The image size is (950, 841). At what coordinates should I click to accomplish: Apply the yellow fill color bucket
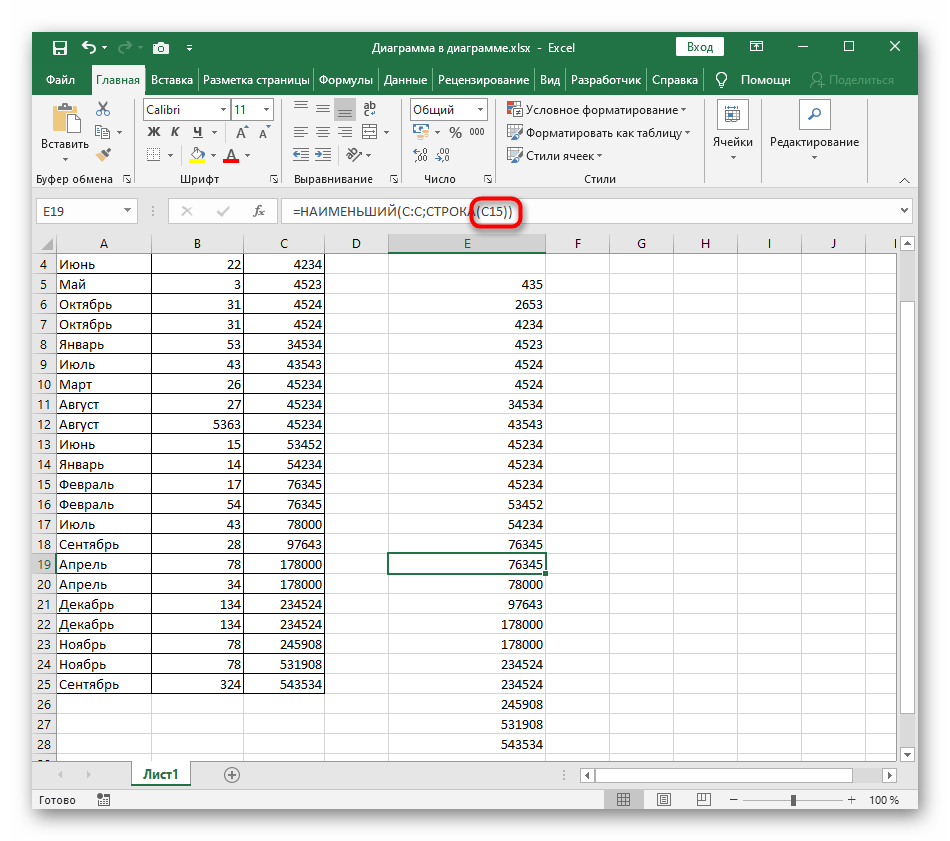pos(197,155)
